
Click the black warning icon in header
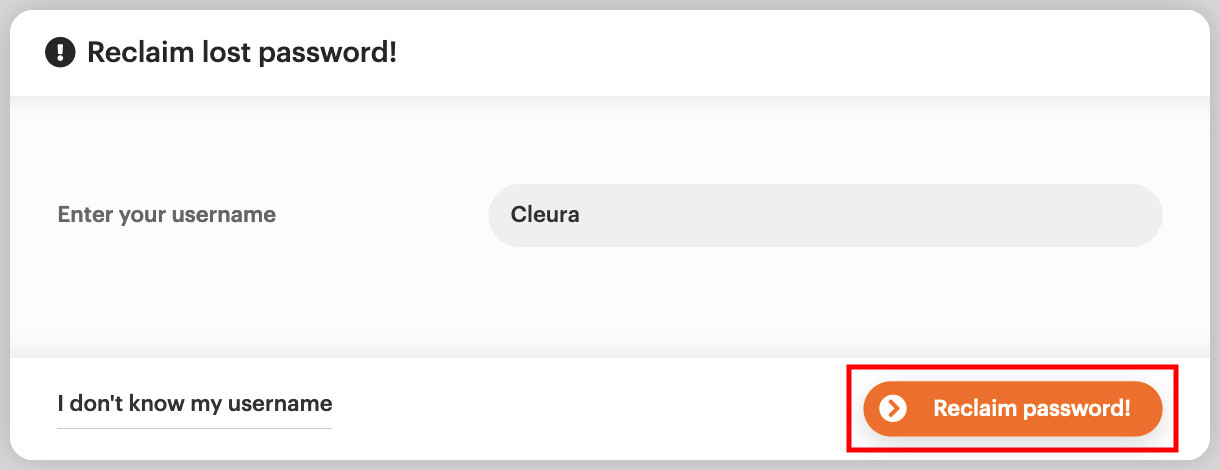(60, 52)
